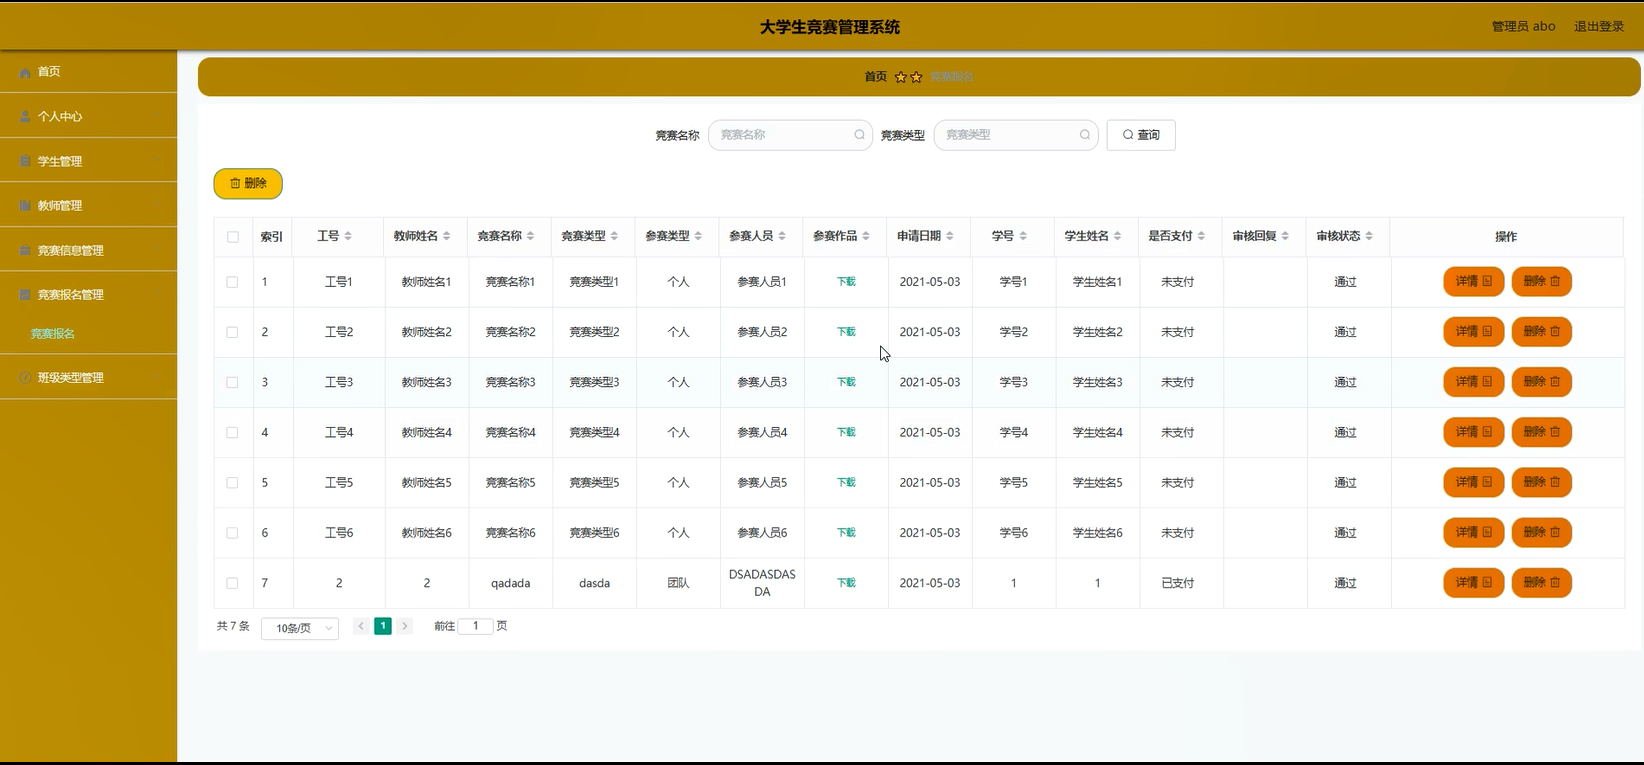Focus the 竞赛类型 search field
1644x765 pixels.
tap(1016, 135)
